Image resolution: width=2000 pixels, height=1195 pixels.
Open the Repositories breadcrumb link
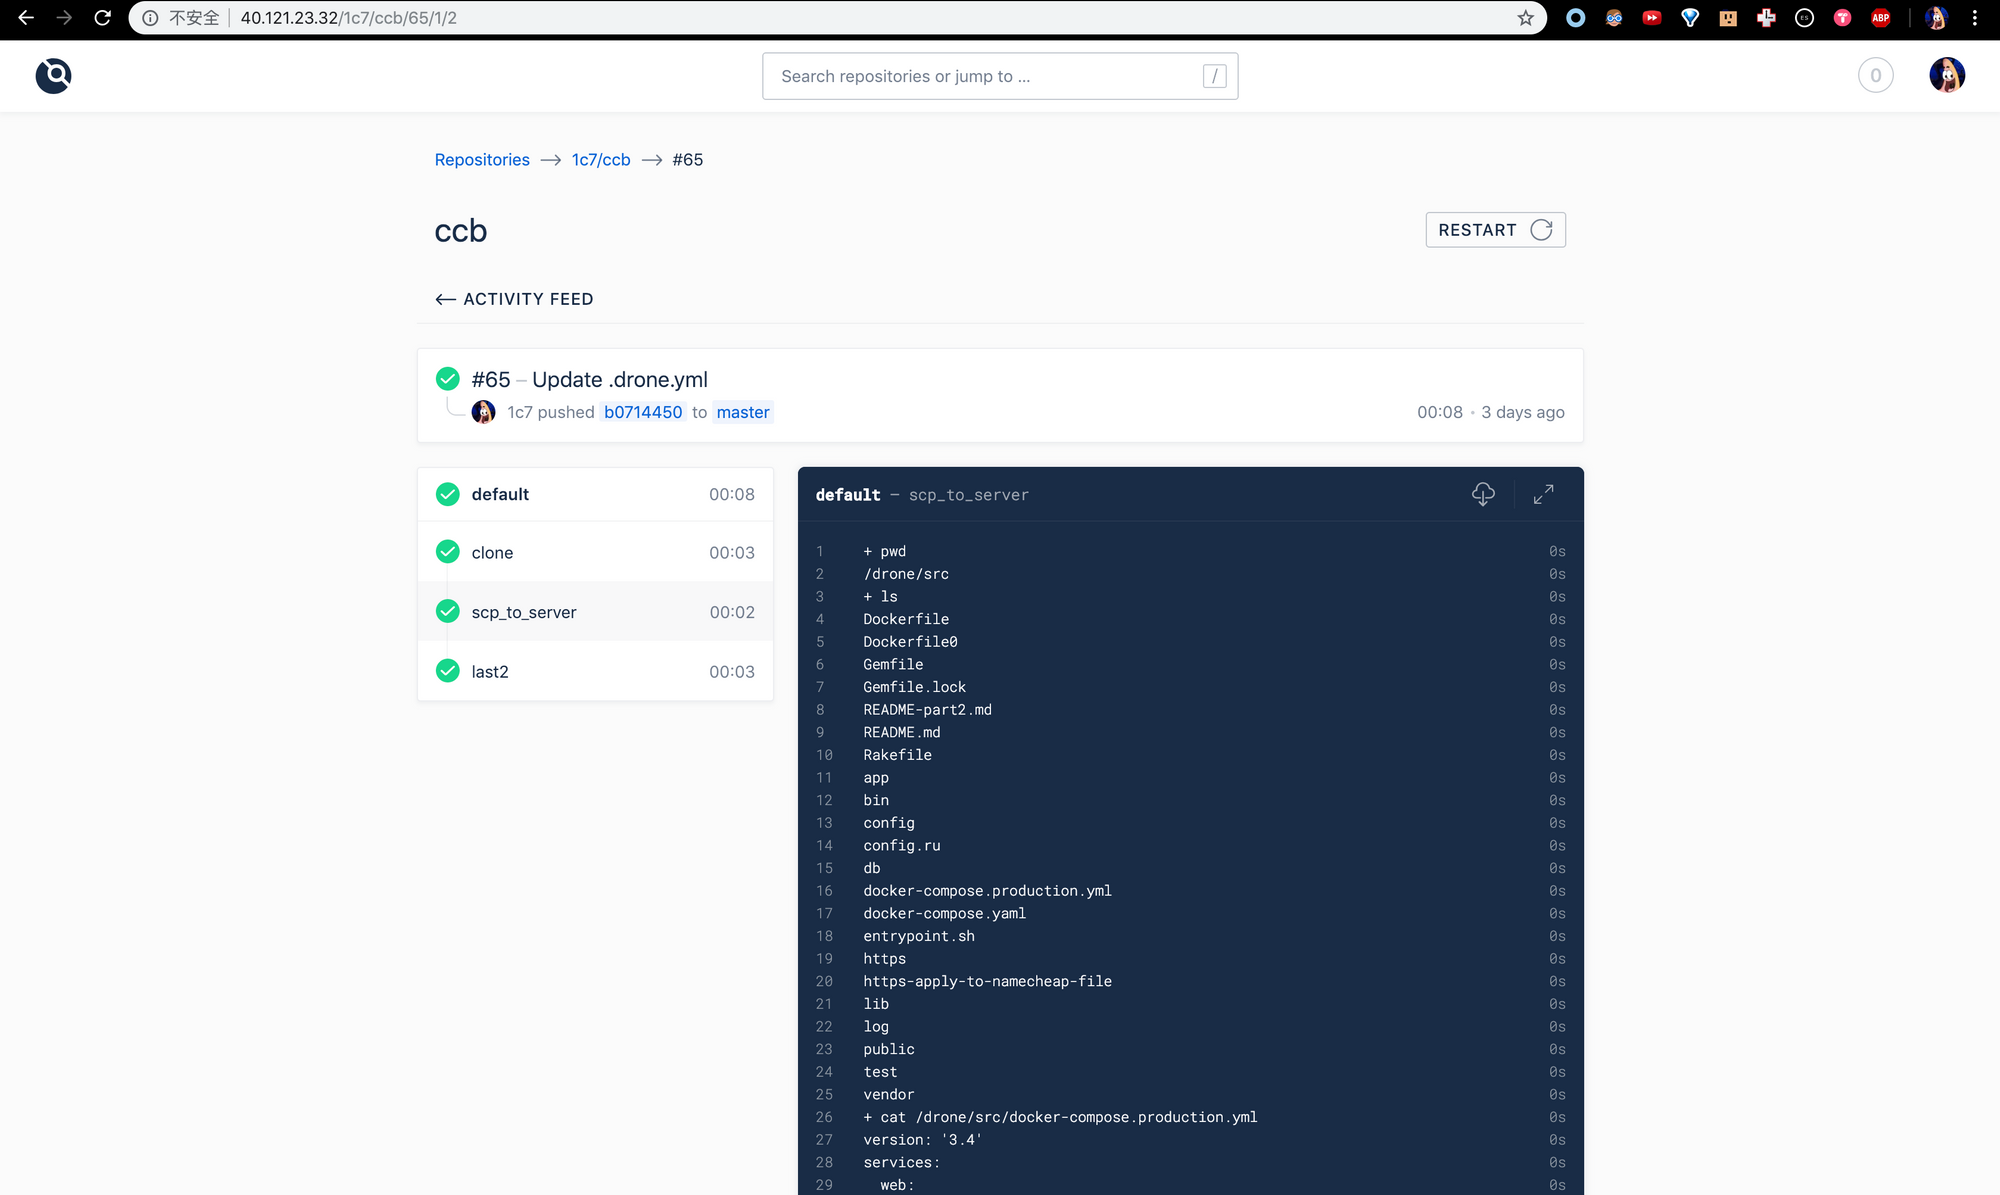point(482,160)
